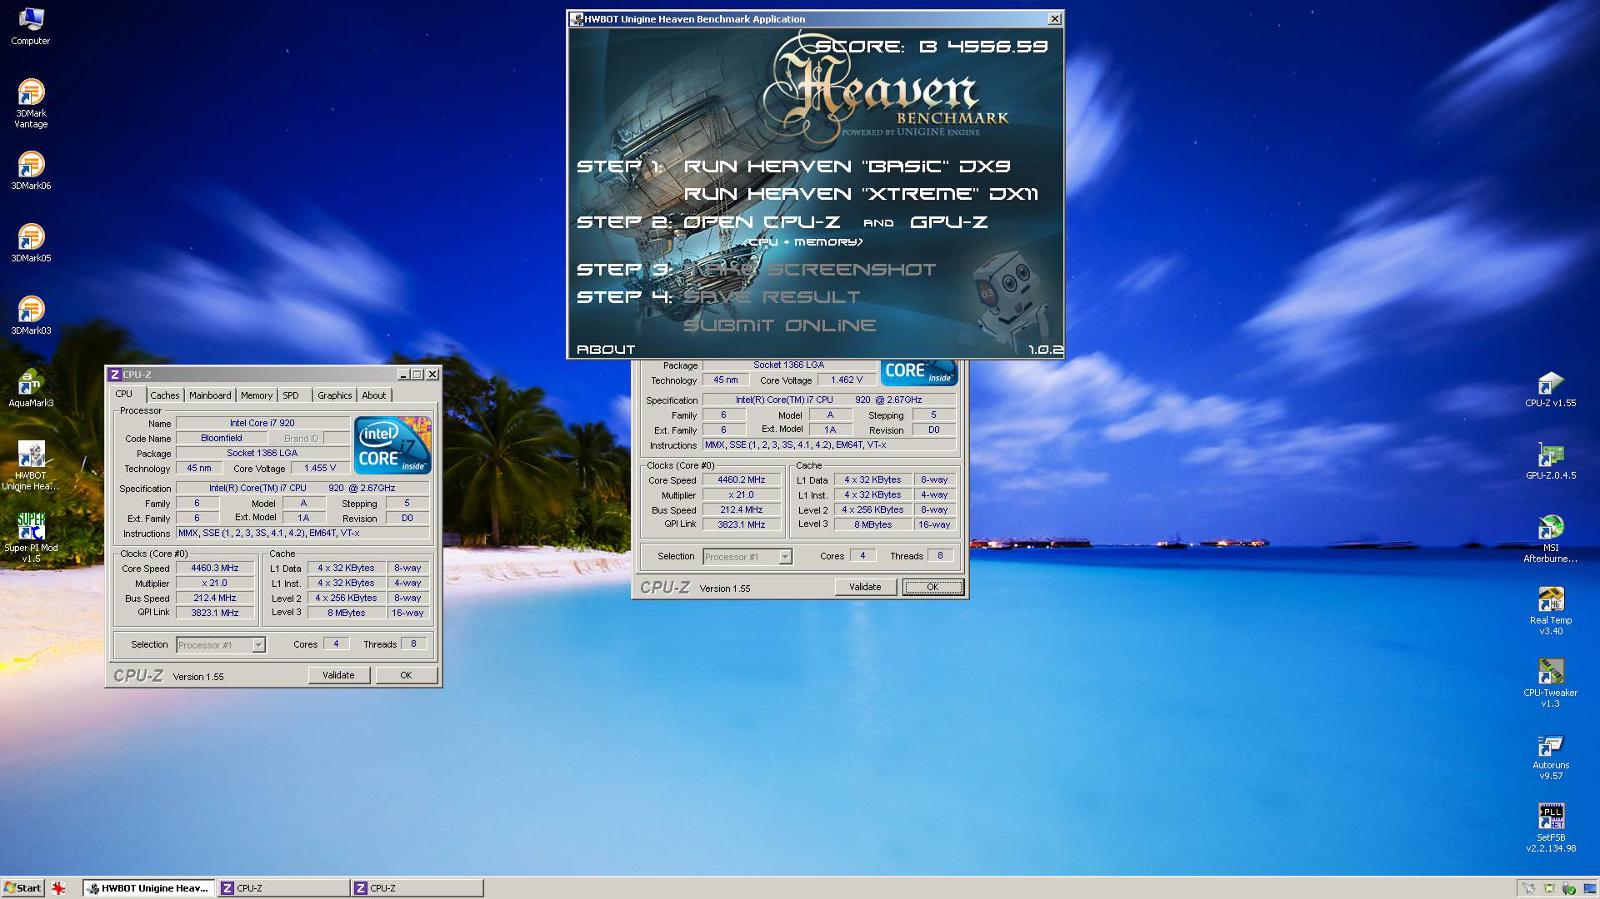The image size is (1600, 899).
Task: Click GPU-Z link in step 2
Action: (x=949, y=222)
